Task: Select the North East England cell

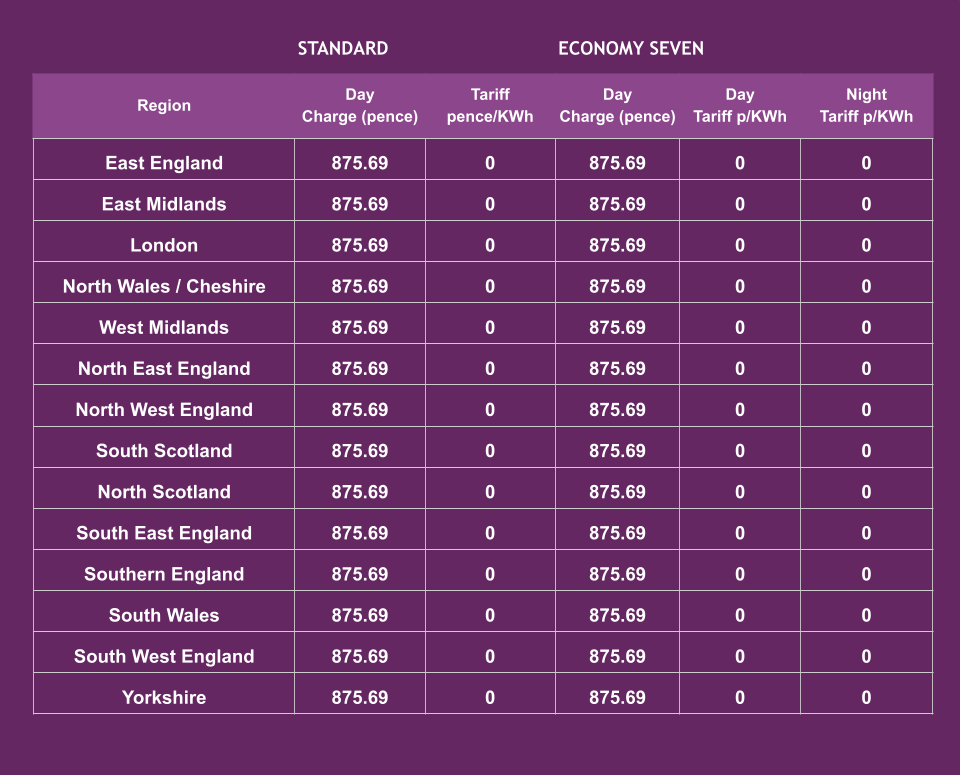Action: [x=164, y=368]
